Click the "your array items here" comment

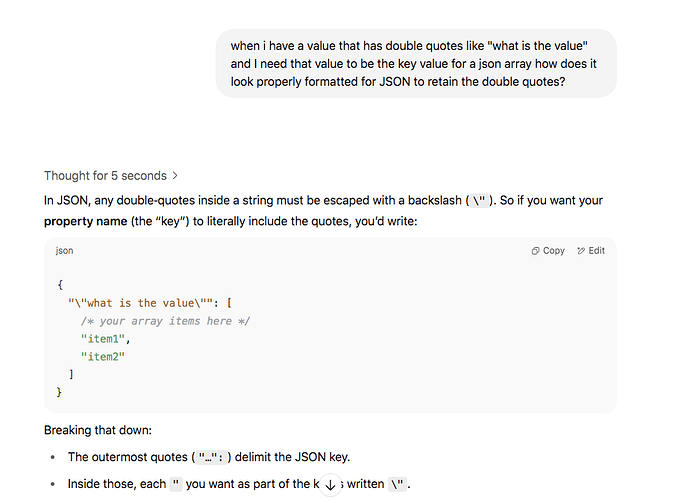pyautogui.click(x=165, y=321)
